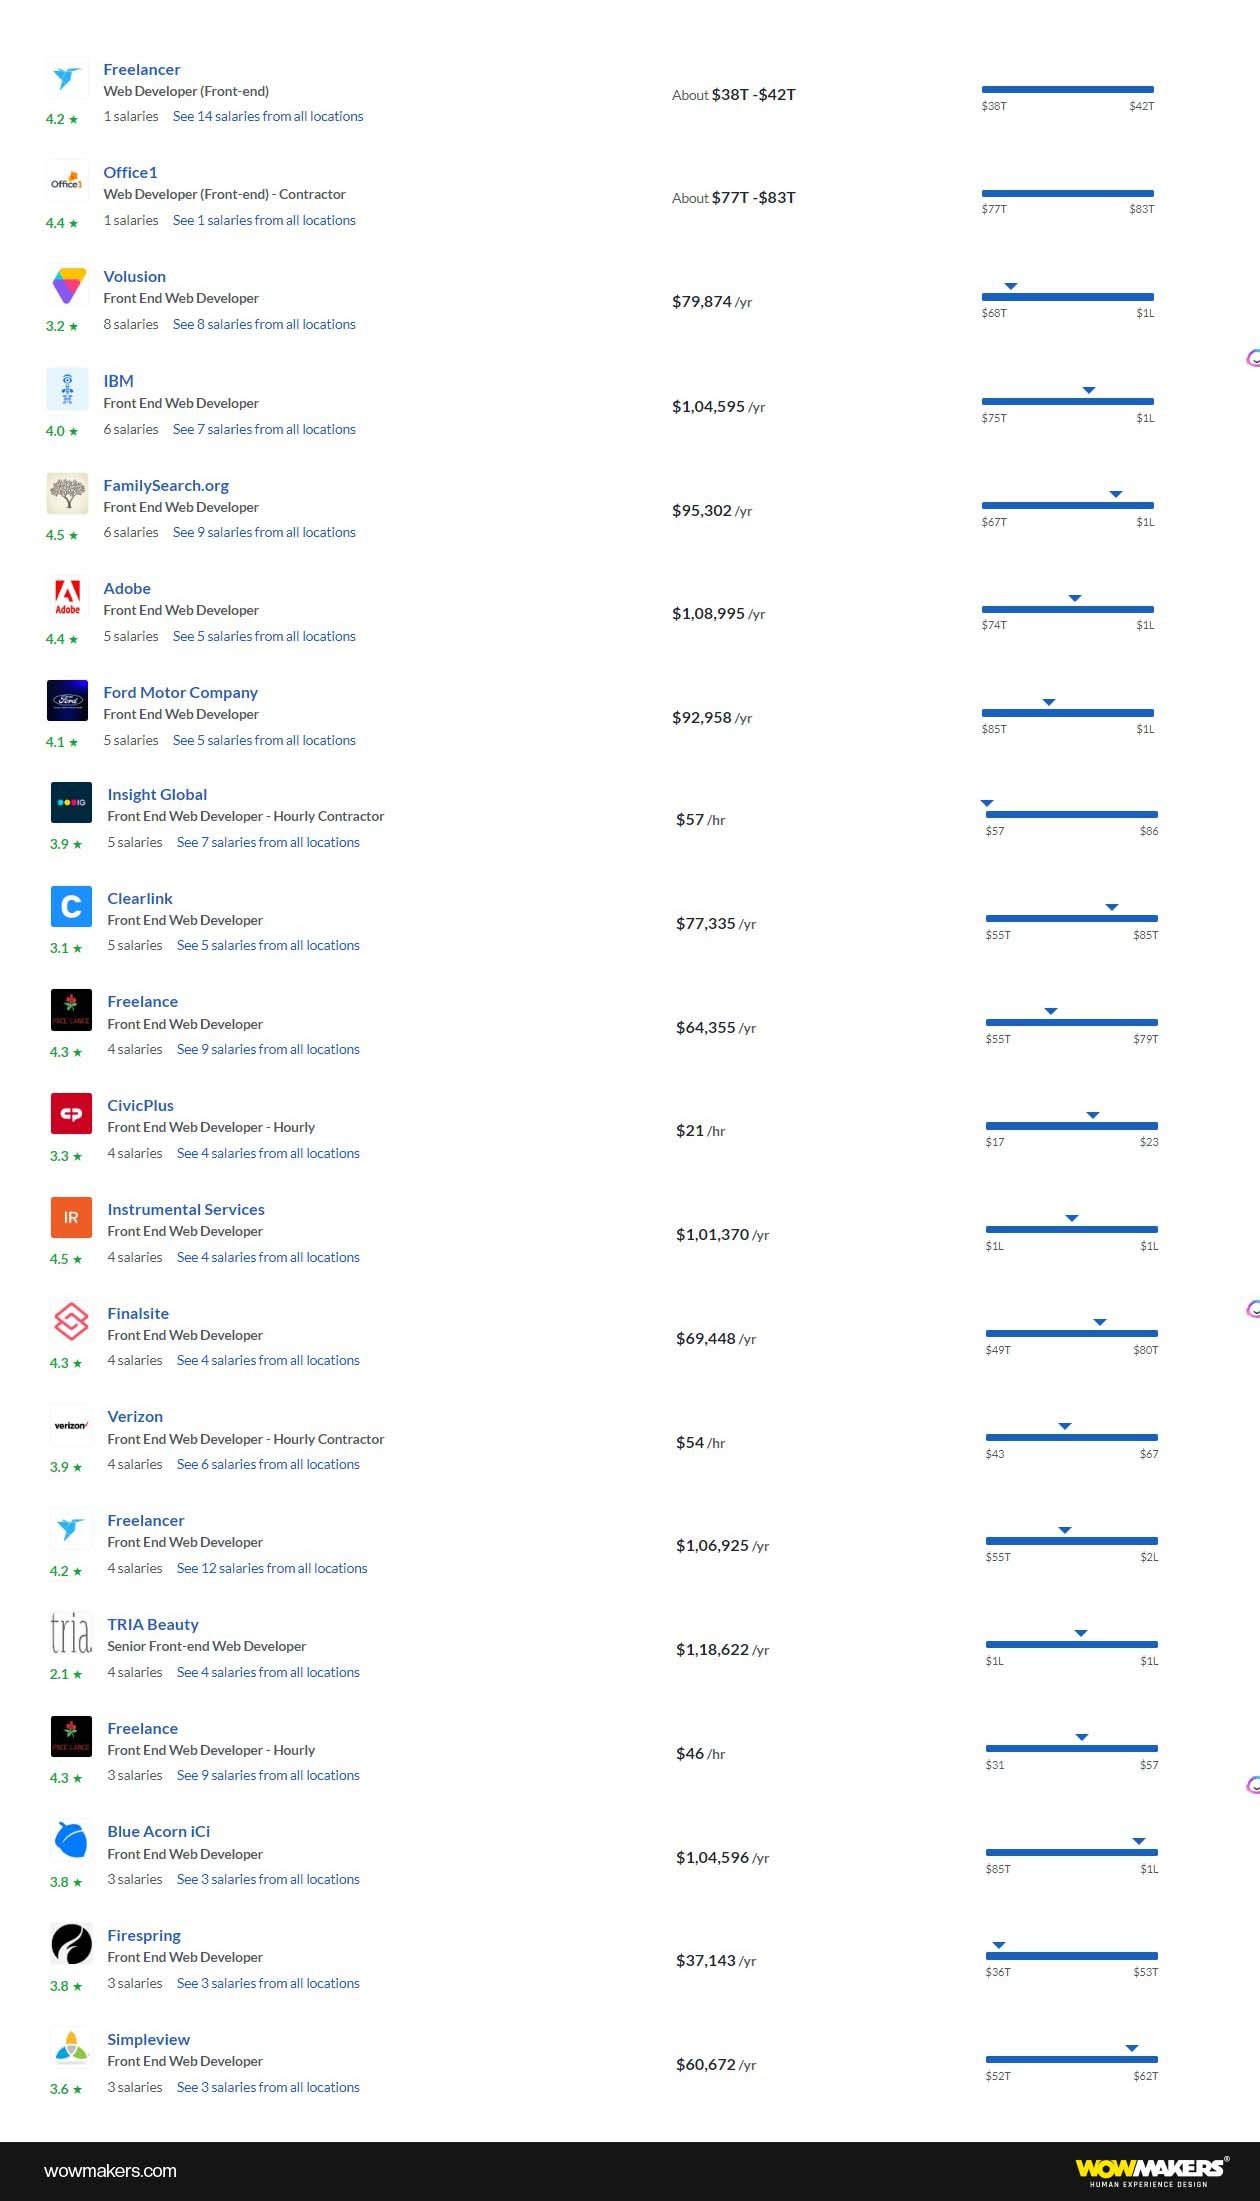Click 'See 14 salaries from all locations' under Freelancer
The height and width of the screenshot is (2201, 1260).
point(268,116)
